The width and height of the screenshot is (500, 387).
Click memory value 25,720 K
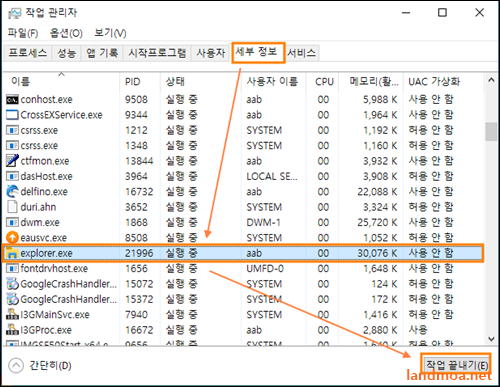pos(377,222)
